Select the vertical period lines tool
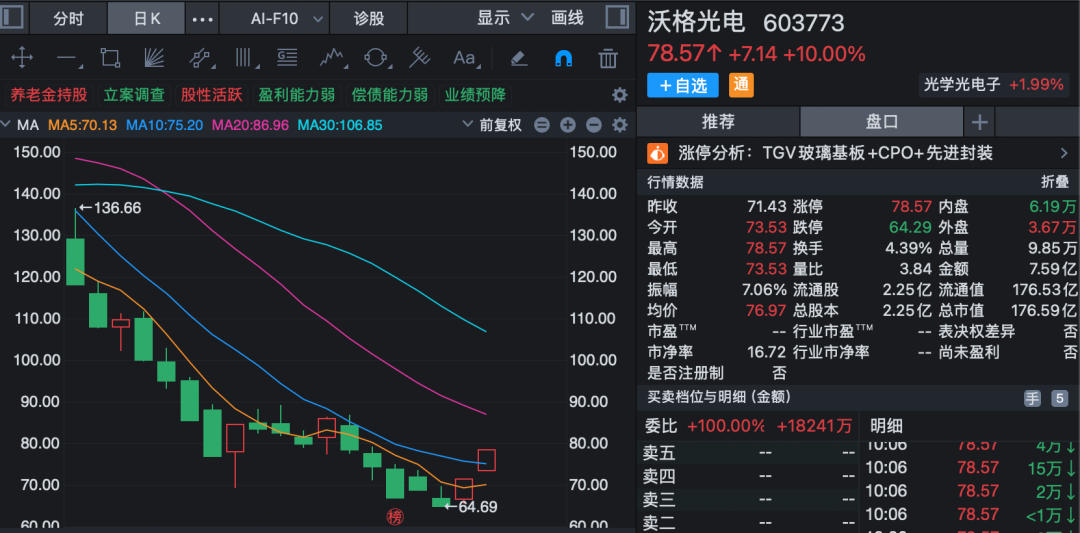The width and height of the screenshot is (1080, 533). point(245,58)
